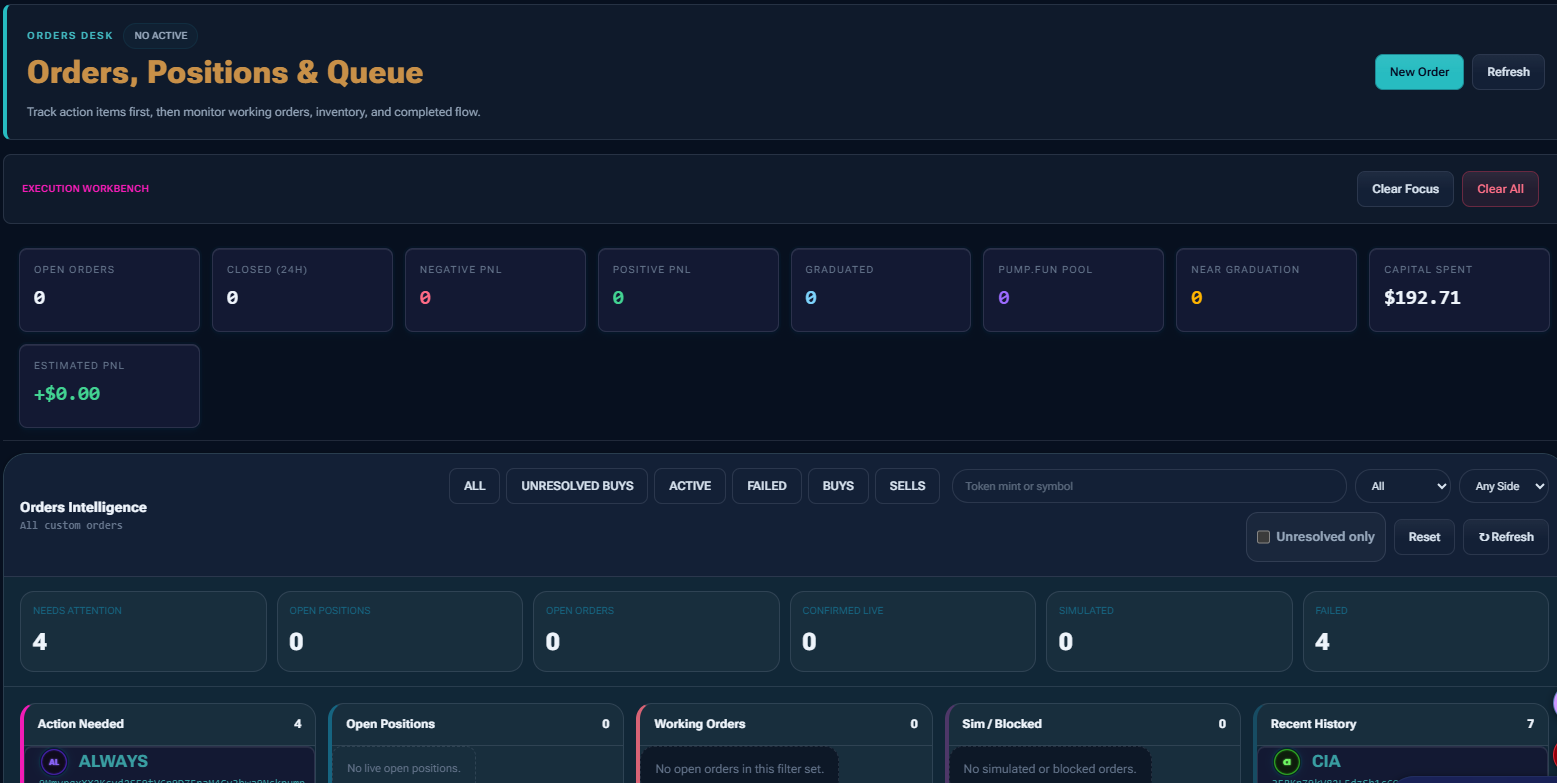The height and width of the screenshot is (783, 1557).
Task: Select the Graduated stat card
Action: 881,290
